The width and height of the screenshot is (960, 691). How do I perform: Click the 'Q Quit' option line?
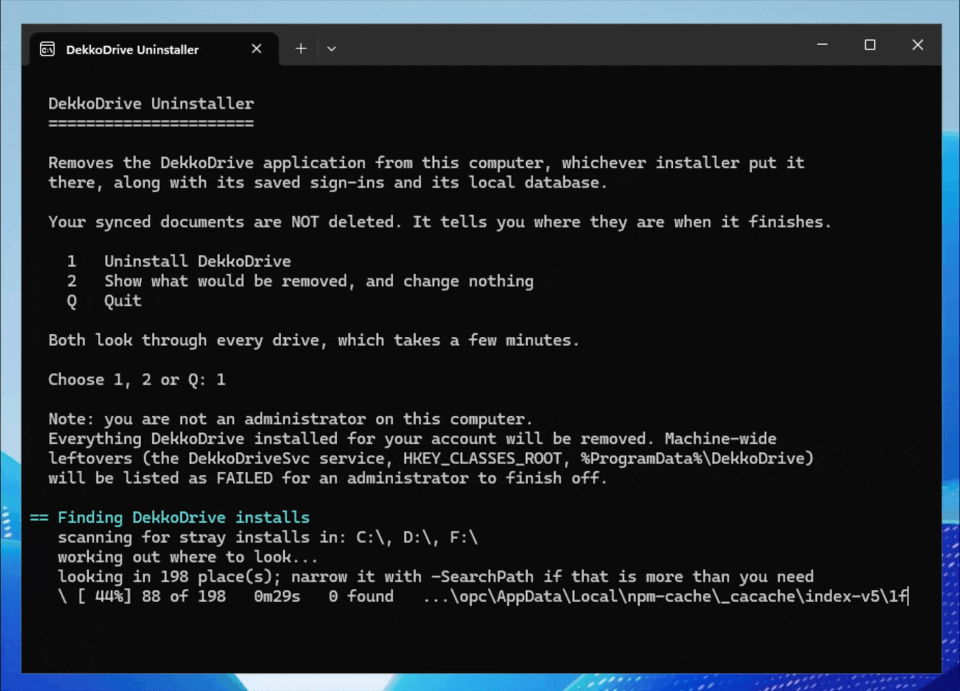105,301
